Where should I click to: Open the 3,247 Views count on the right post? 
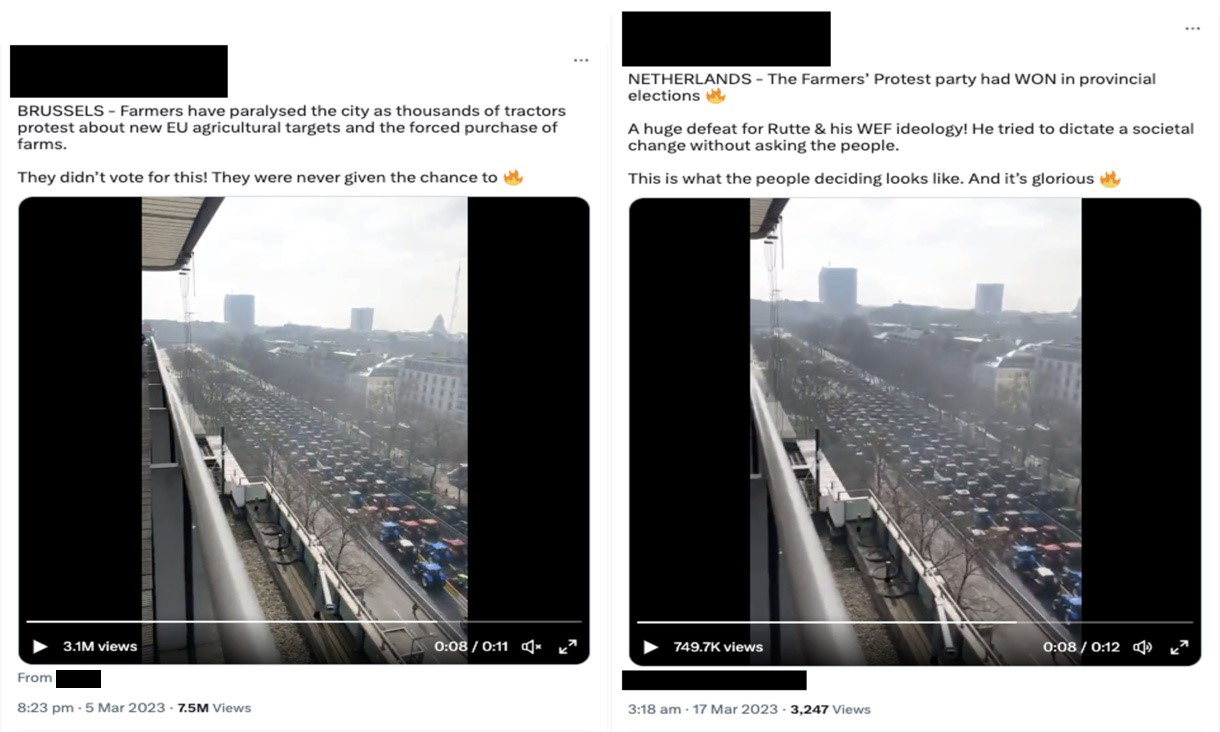[x=830, y=709]
